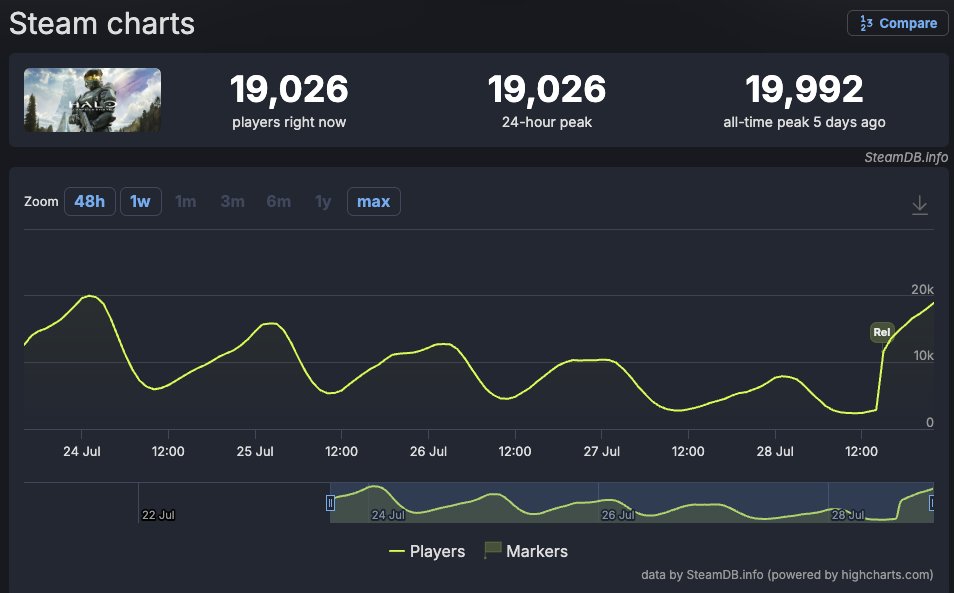Screen dimensions: 954x593
Task: Select the 48h zoom range
Action: [89, 201]
